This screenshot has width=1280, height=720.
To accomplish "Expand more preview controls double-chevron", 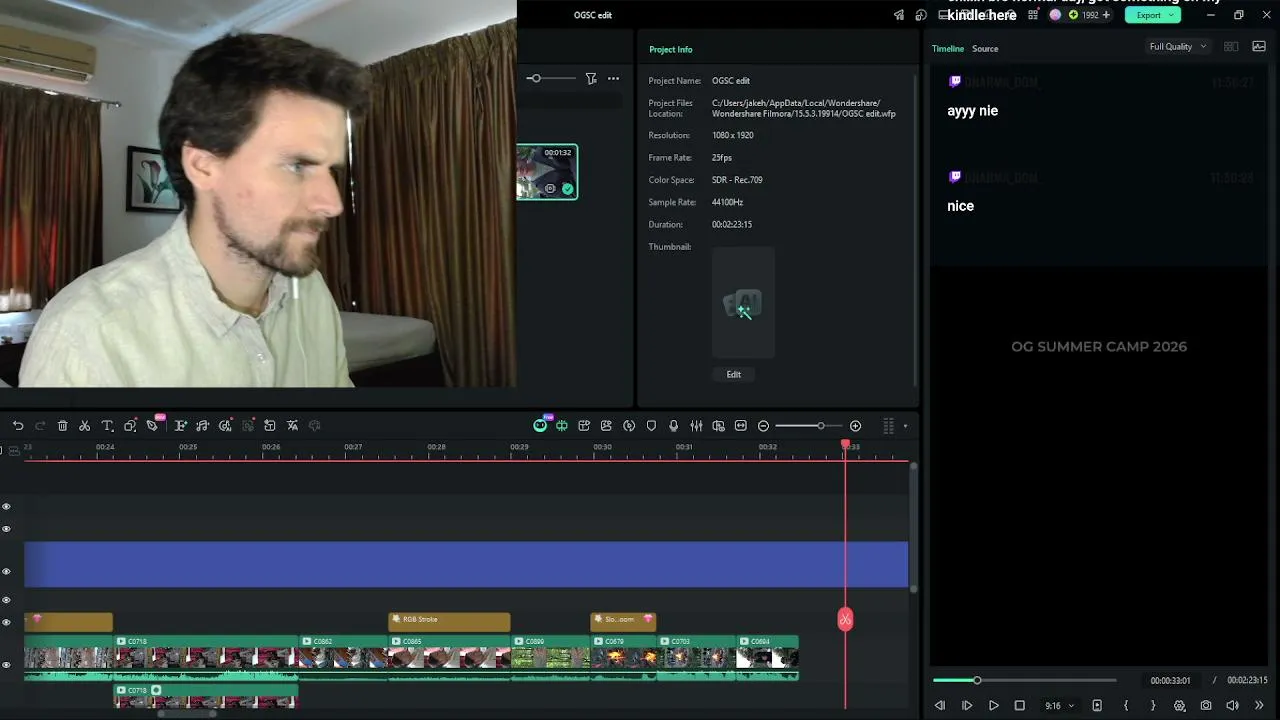I will pos(1259,706).
